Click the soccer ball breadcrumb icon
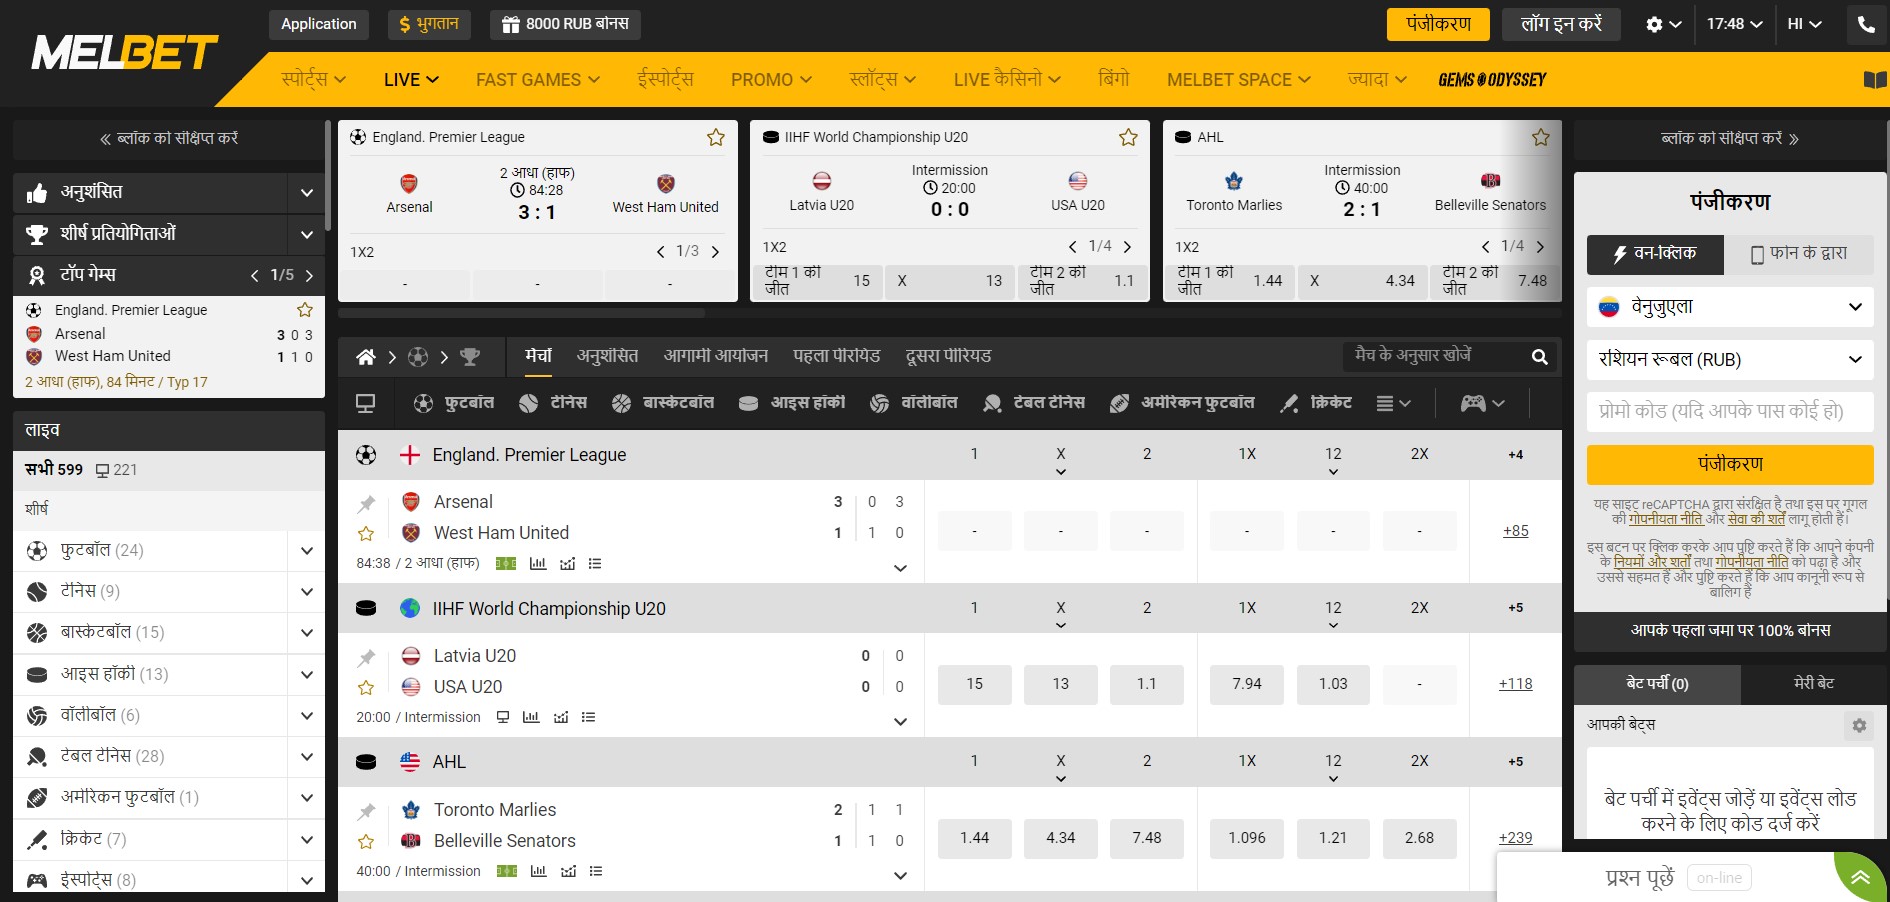 click(418, 357)
